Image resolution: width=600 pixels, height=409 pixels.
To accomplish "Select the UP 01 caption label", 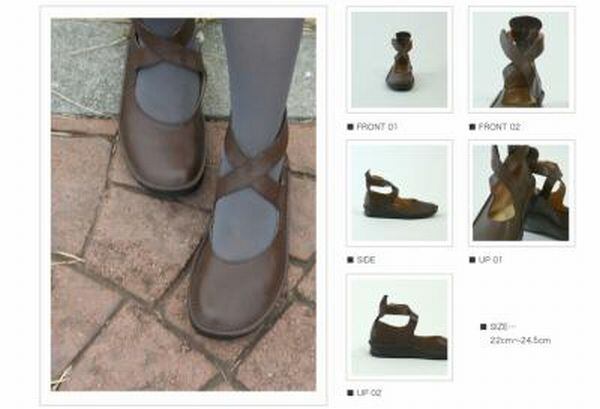I will pyautogui.click(x=490, y=260).
